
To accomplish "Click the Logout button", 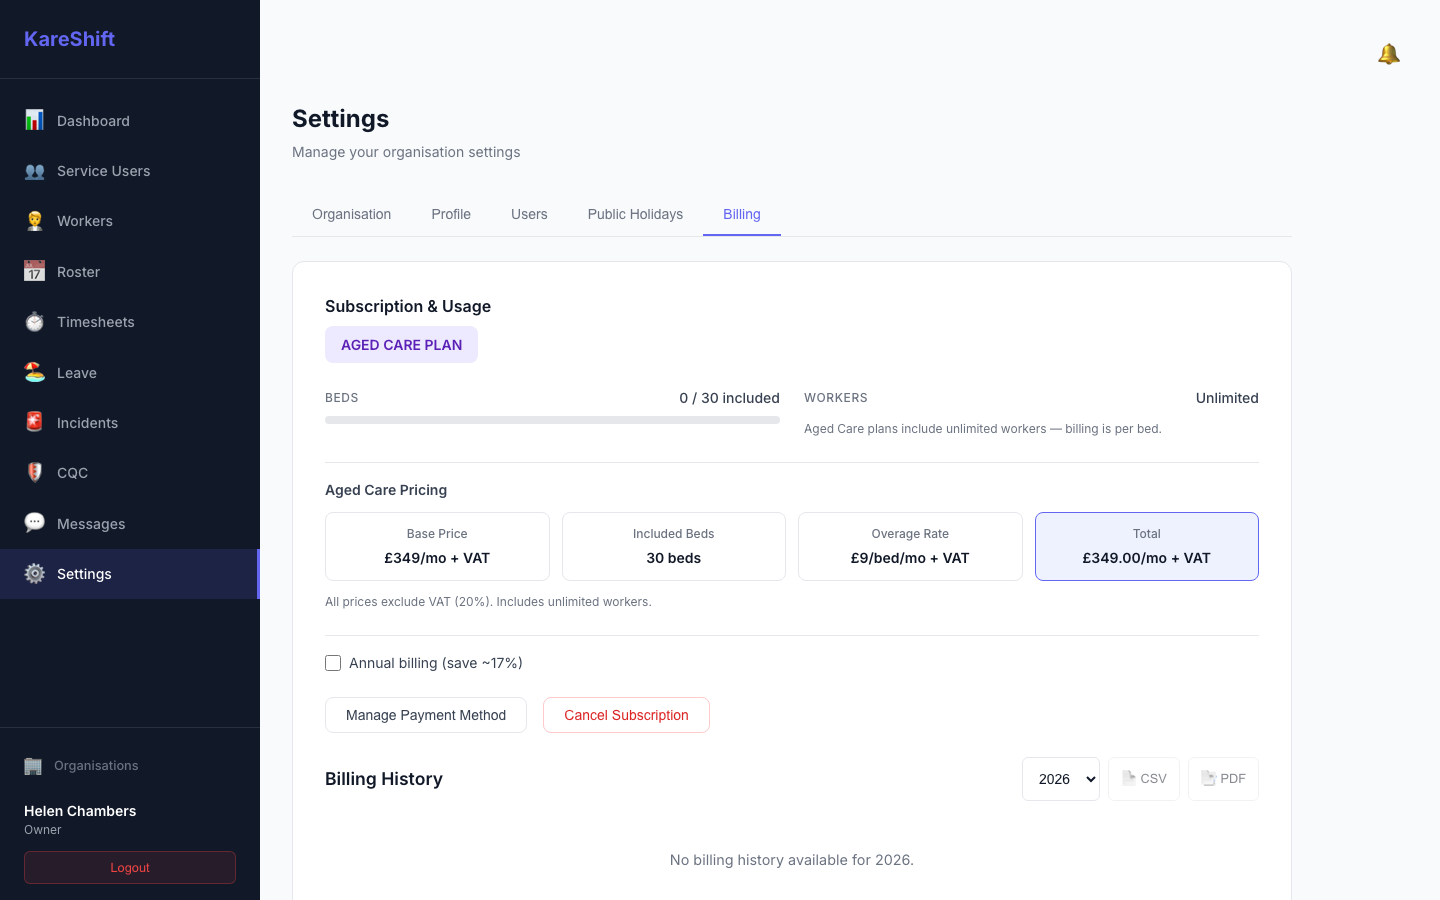I will pos(130,868).
